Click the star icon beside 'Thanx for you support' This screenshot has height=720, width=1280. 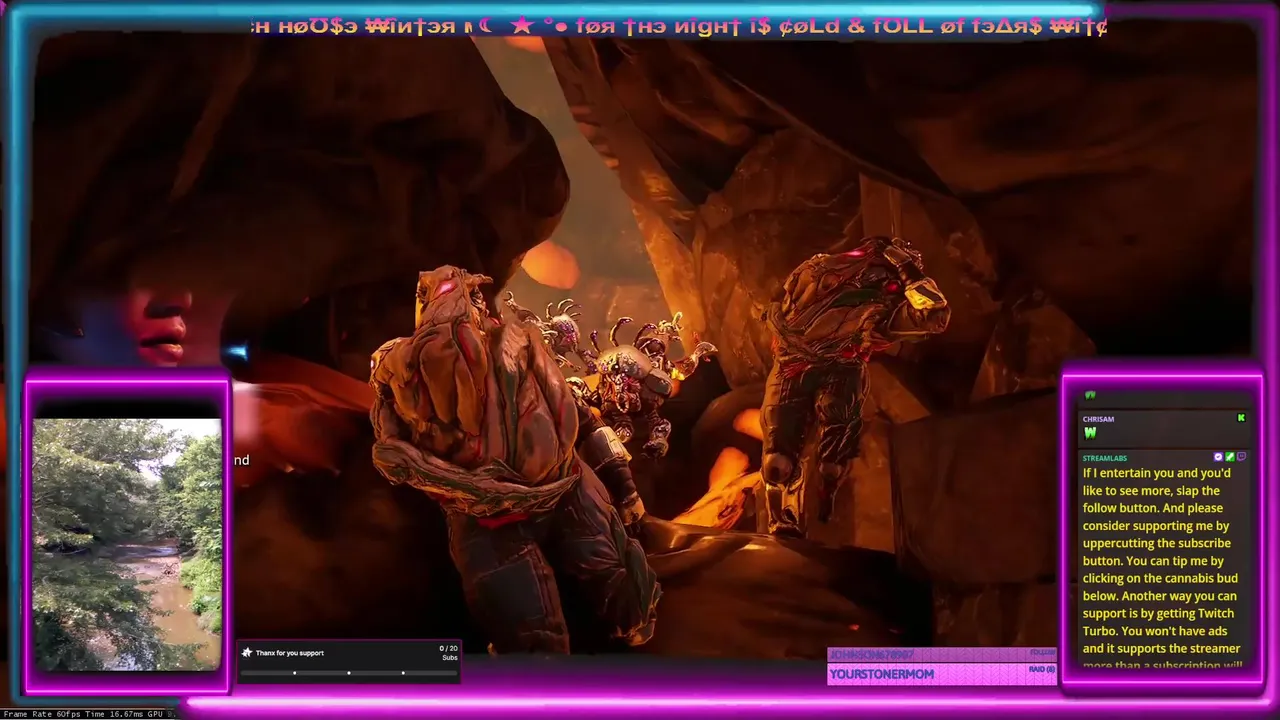click(247, 653)
